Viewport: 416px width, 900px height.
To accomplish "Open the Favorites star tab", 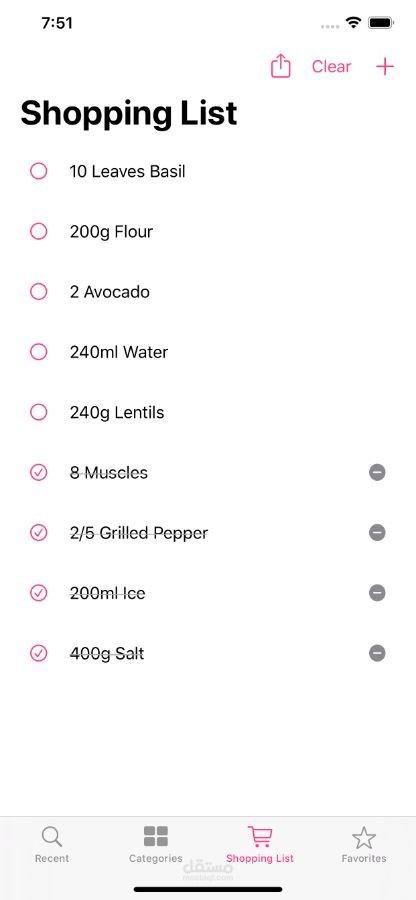I will coord(364,844).
